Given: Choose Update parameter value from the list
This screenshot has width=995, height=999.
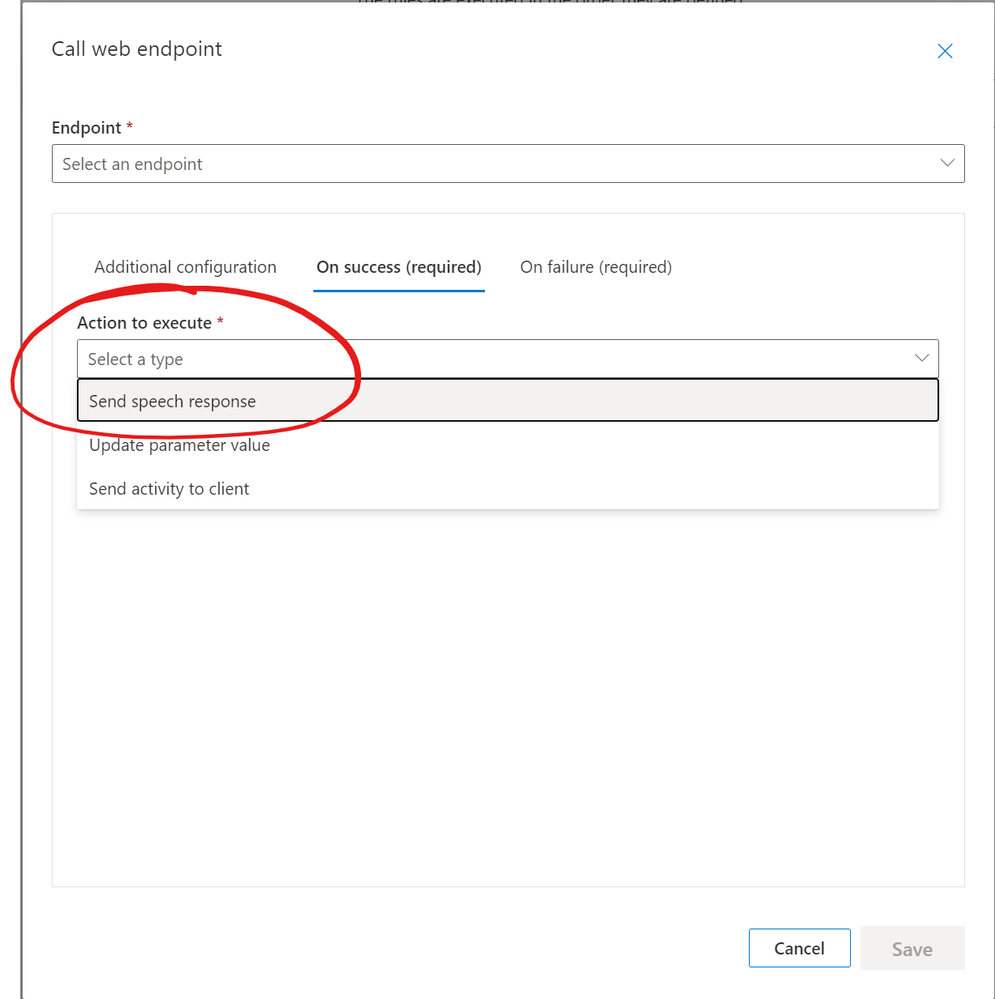Looking at the screenshot, I should coord(179,445).
